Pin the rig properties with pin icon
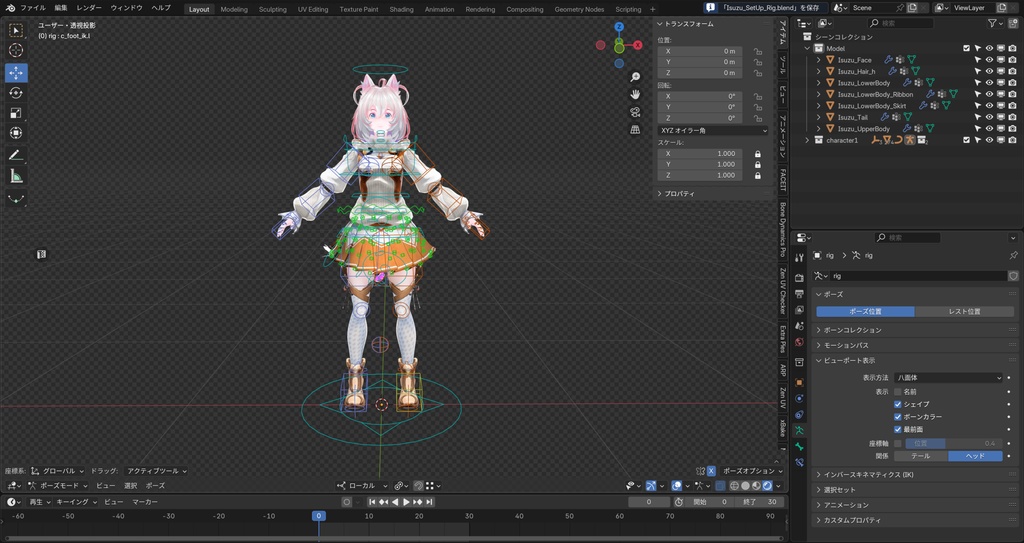The image size is (1024, 543). (1014, 255)
